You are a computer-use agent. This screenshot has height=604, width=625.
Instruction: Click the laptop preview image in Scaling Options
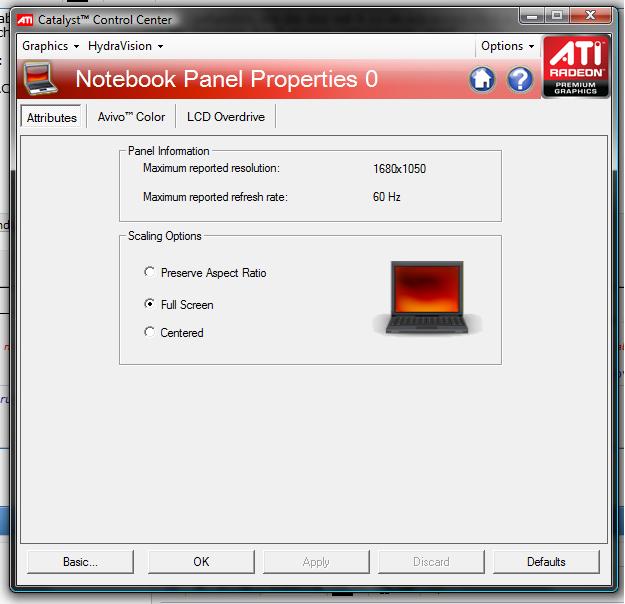(x=427, y=298)
